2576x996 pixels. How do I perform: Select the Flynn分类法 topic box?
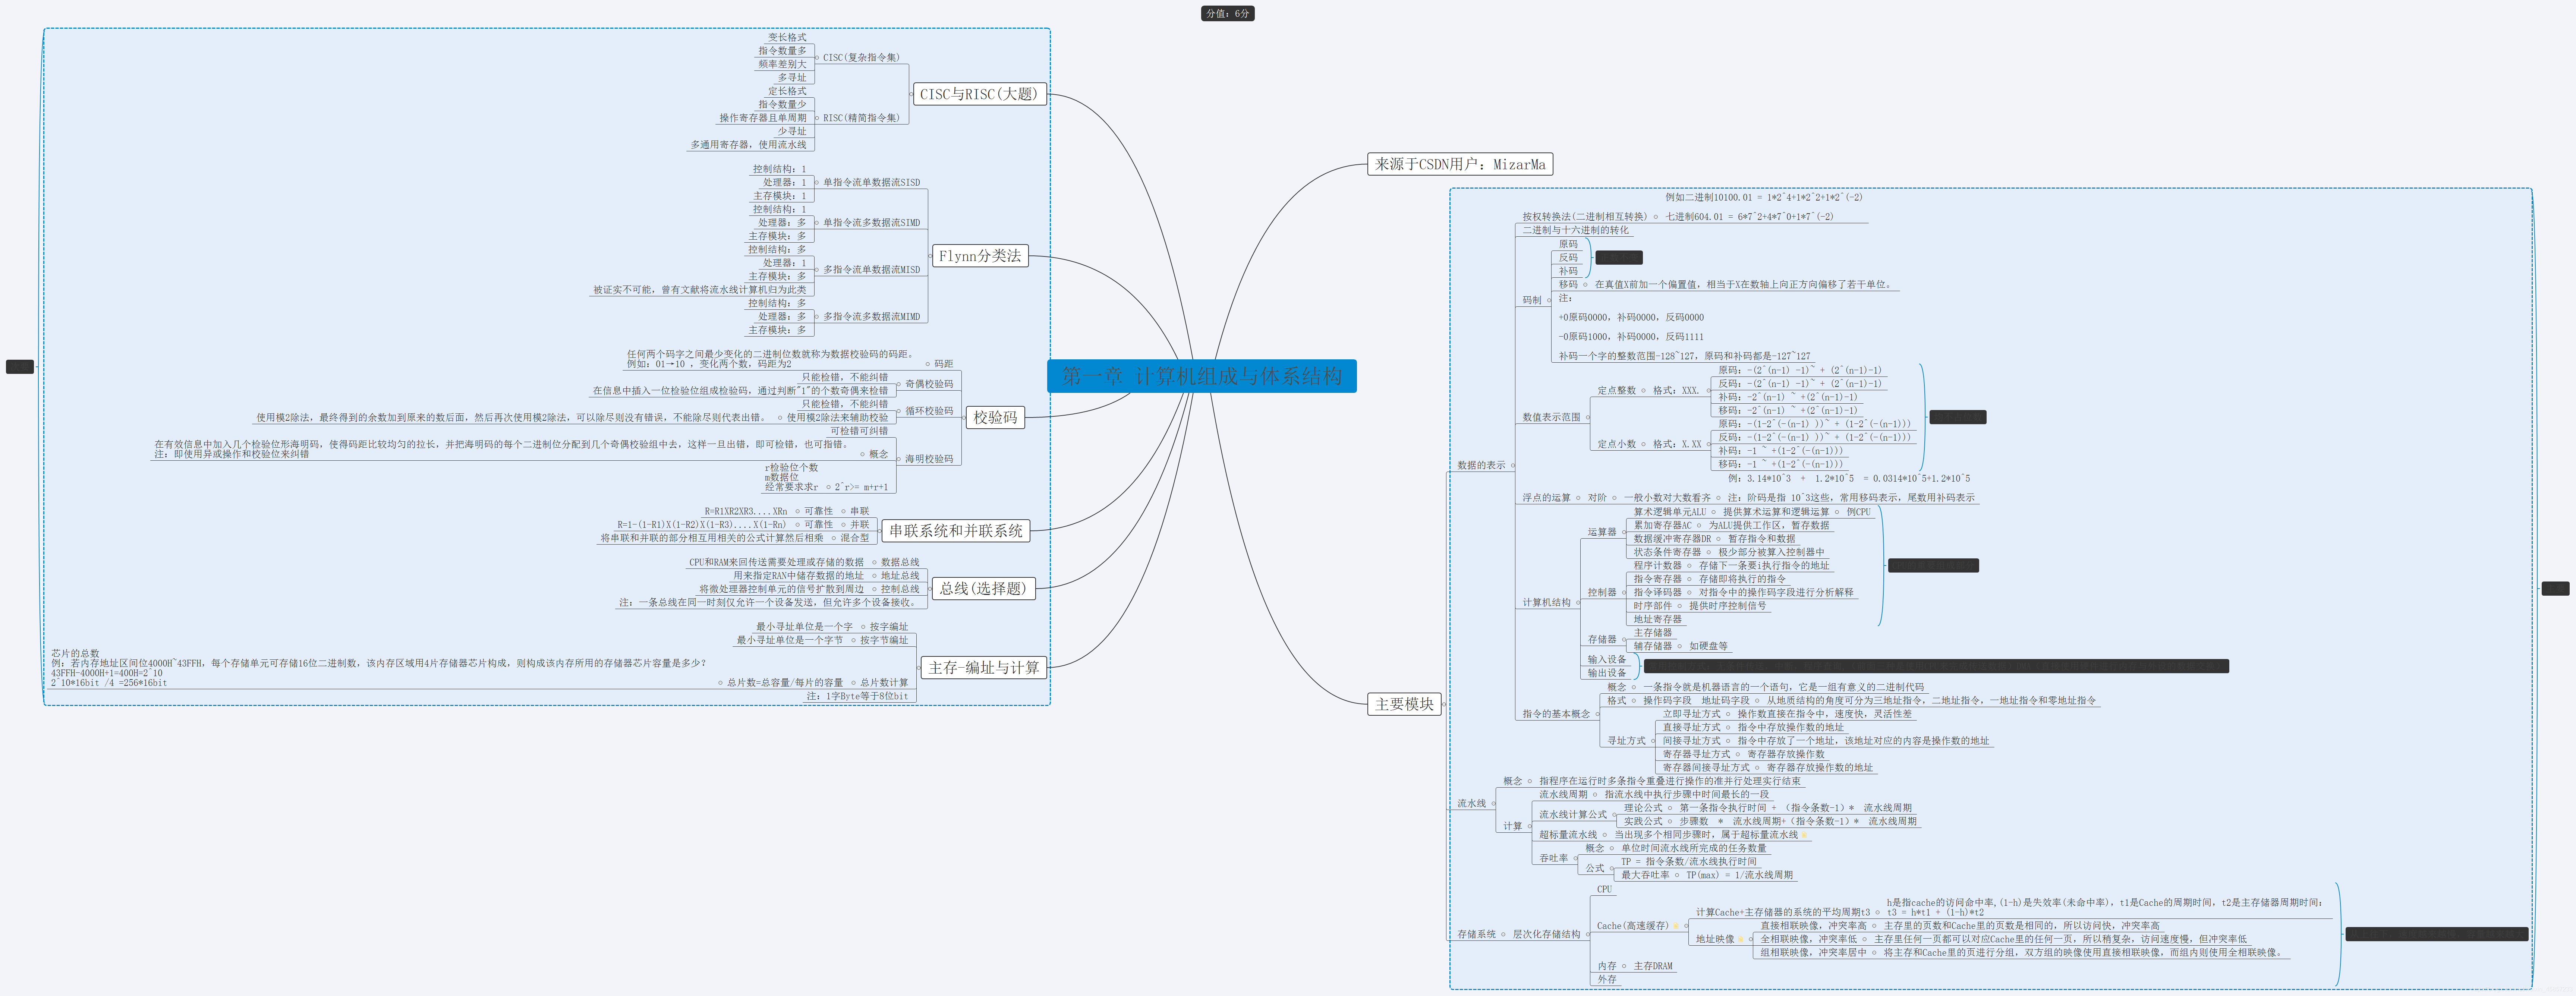tap(980, 256)
